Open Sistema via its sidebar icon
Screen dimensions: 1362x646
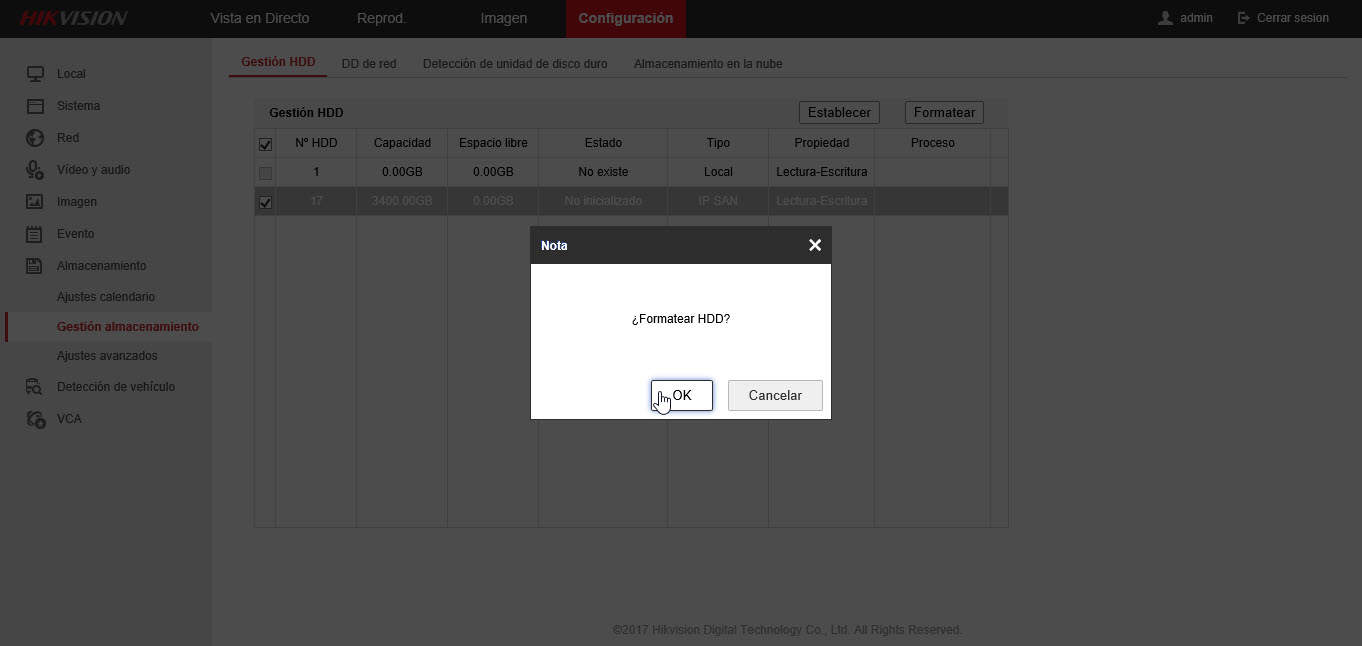[x=35, y=106]
